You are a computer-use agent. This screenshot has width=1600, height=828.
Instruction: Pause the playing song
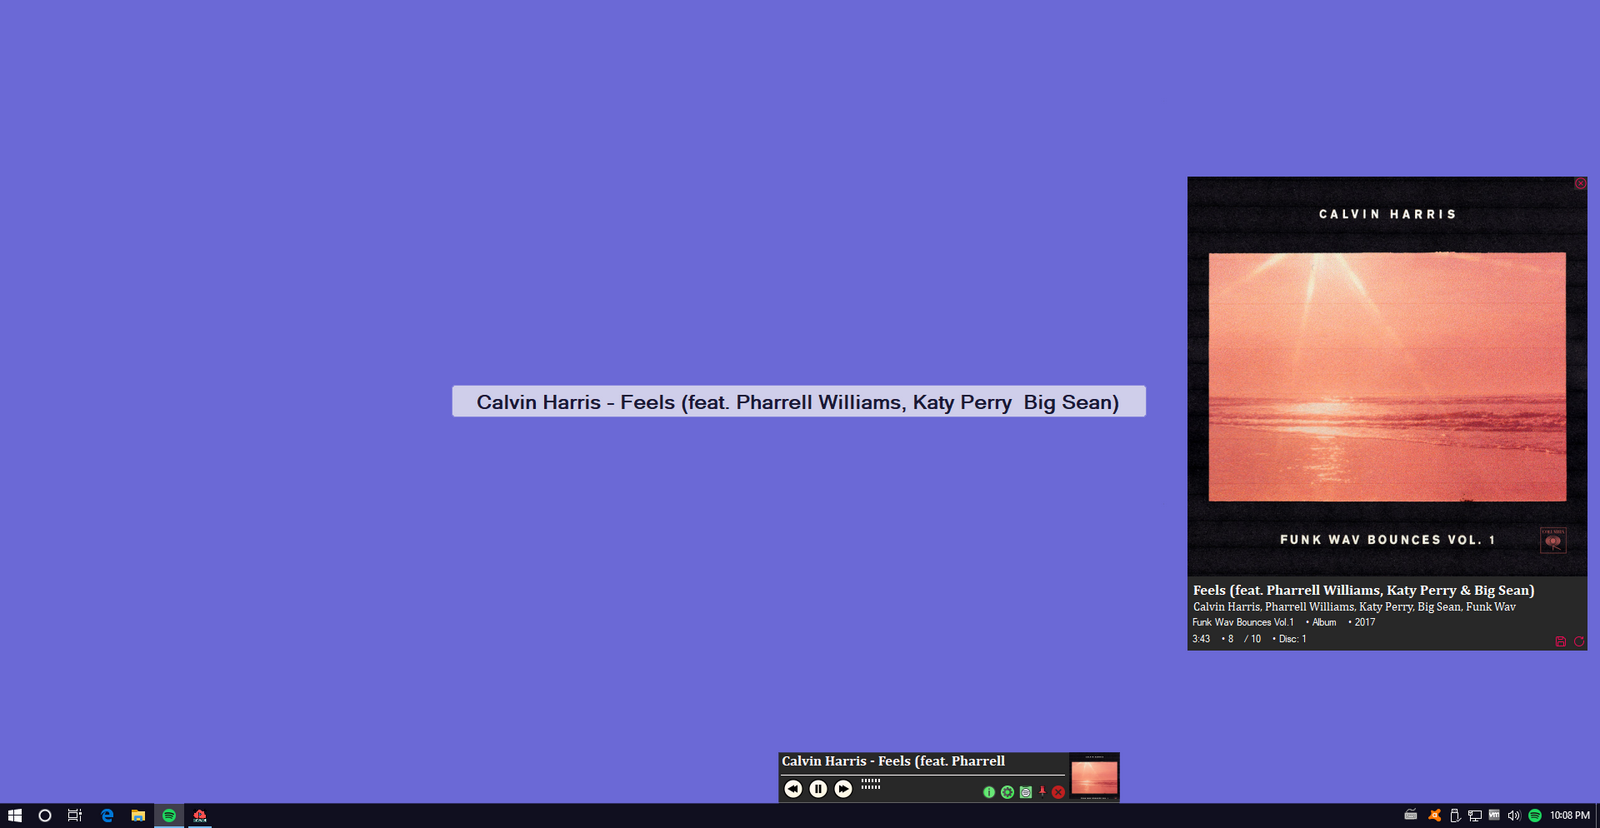818,789
